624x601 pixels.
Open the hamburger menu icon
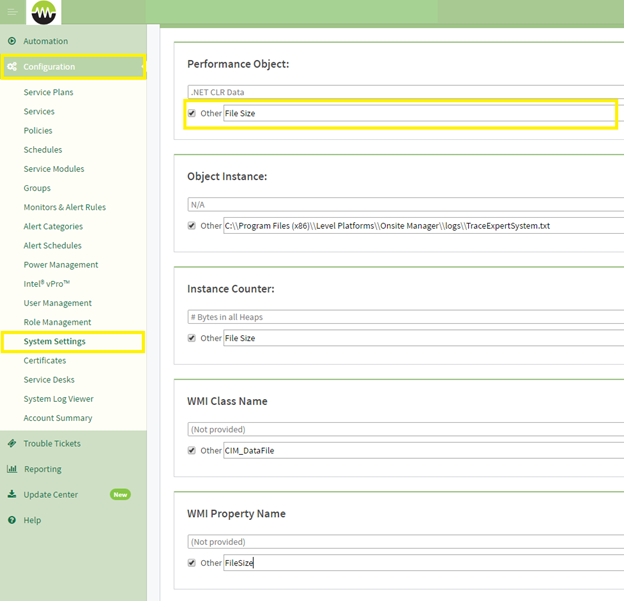[x=12, y=12]
